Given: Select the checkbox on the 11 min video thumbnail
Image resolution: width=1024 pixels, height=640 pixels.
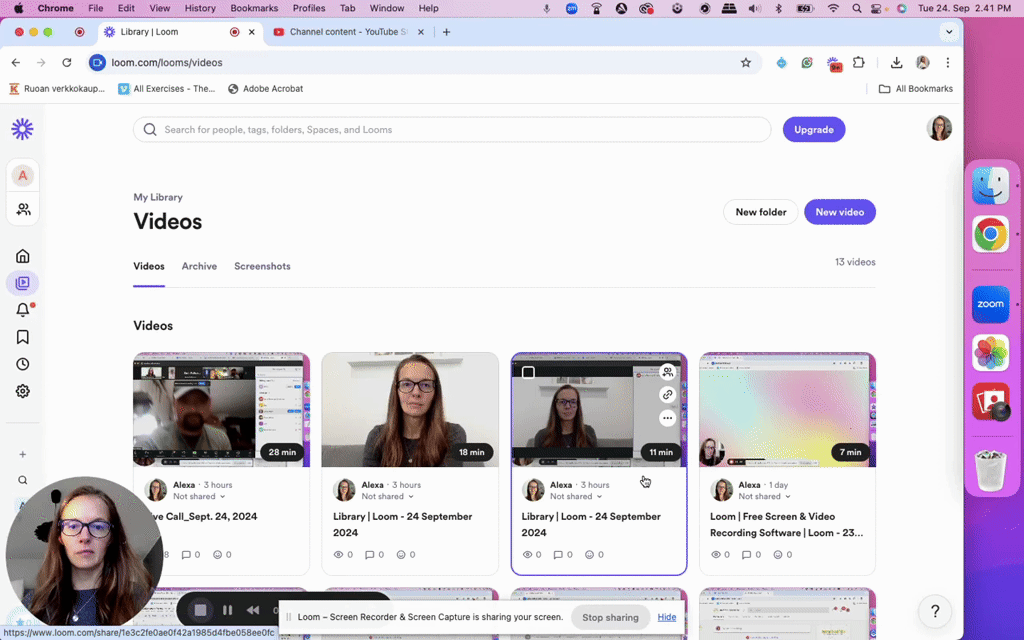Looking at the screenshot, I should [528, 372].
